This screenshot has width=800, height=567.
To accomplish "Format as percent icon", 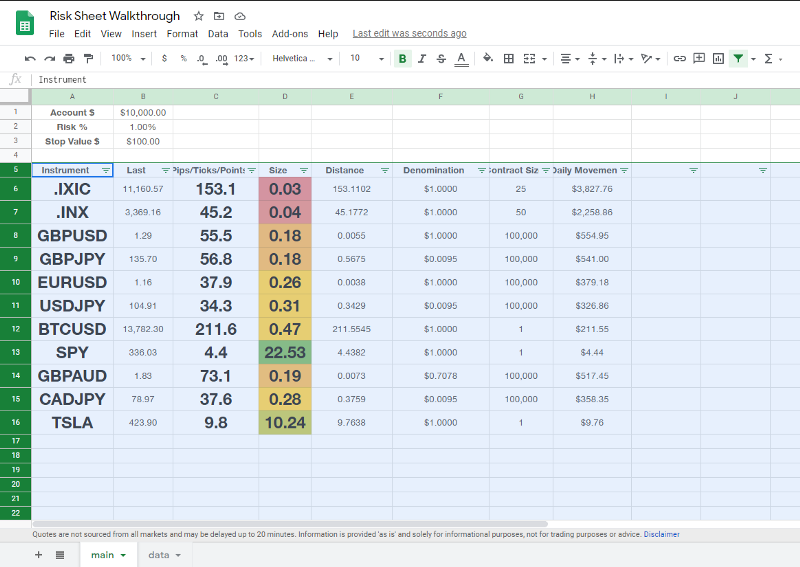I will tap(184, 59).
